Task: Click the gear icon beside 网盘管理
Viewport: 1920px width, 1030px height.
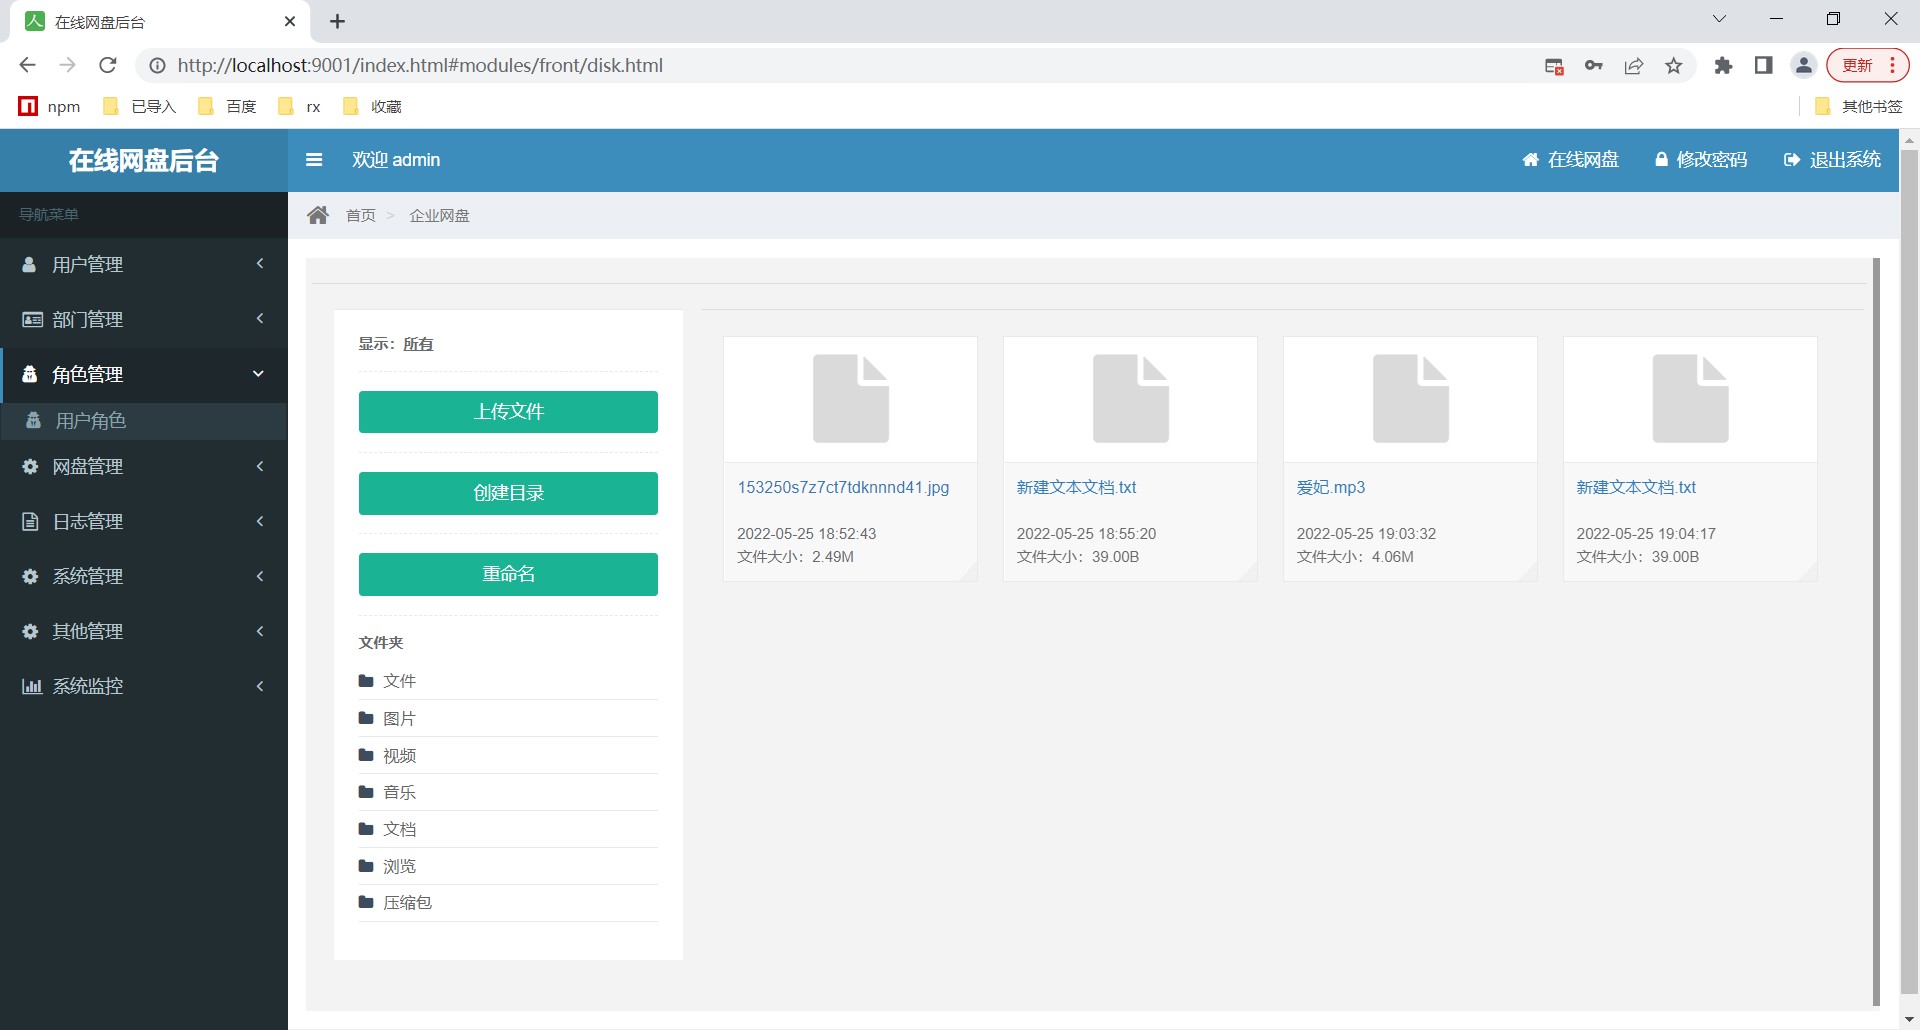Action: click(x=30, y=467)
